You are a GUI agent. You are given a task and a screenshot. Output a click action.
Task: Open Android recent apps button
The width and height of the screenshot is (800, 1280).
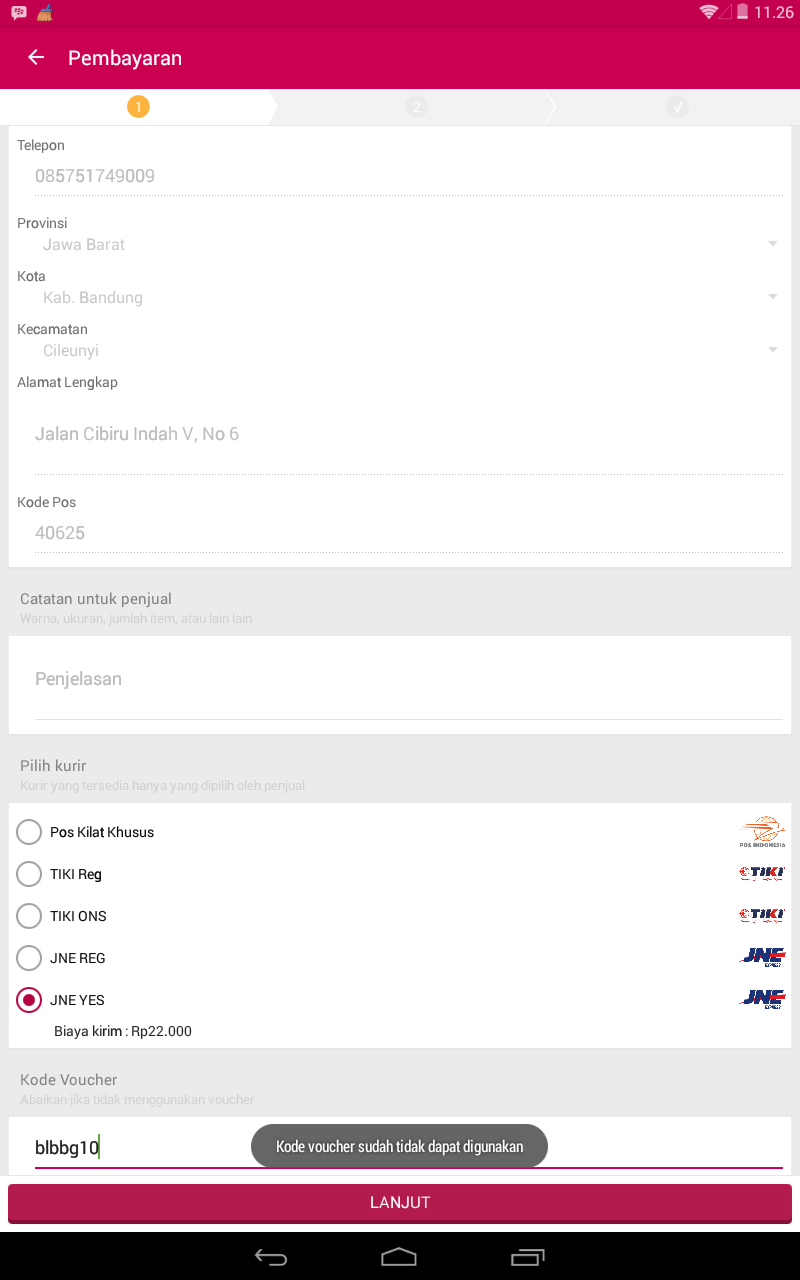[x=527, y=1257]
